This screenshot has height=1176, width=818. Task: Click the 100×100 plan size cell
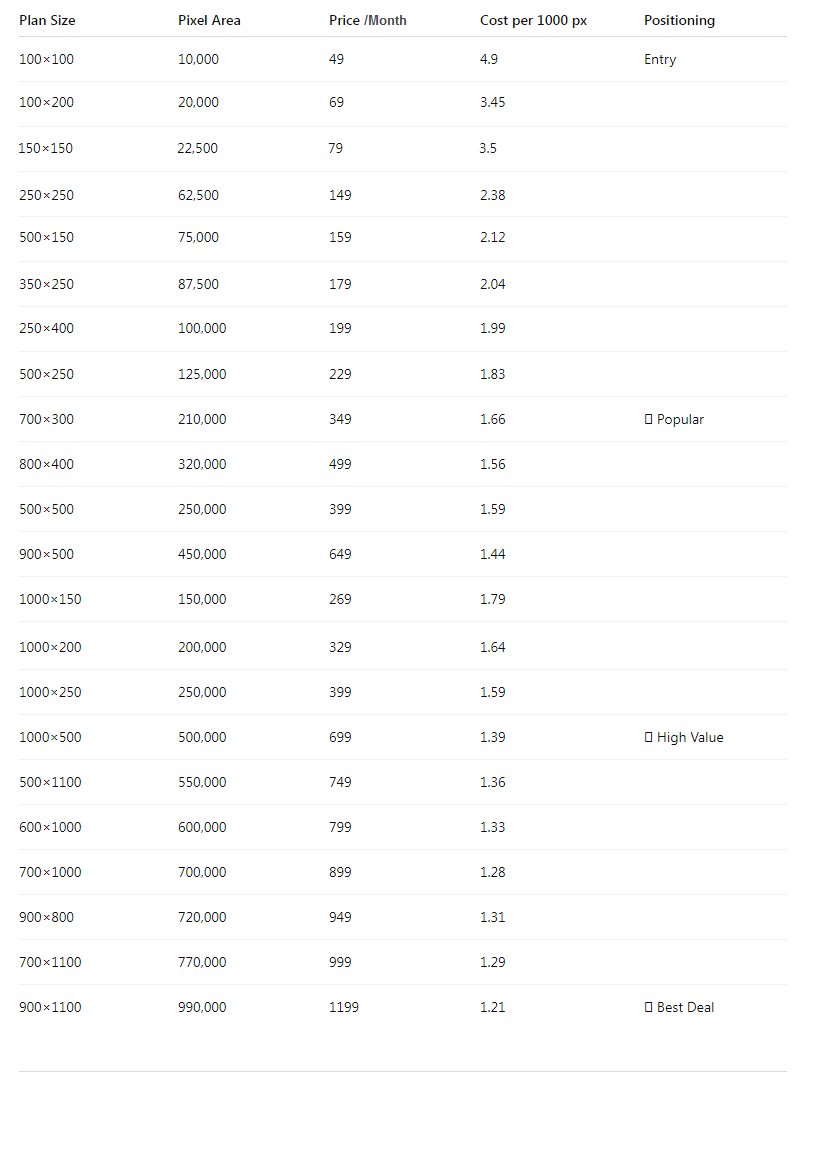(x=46, y=60)
